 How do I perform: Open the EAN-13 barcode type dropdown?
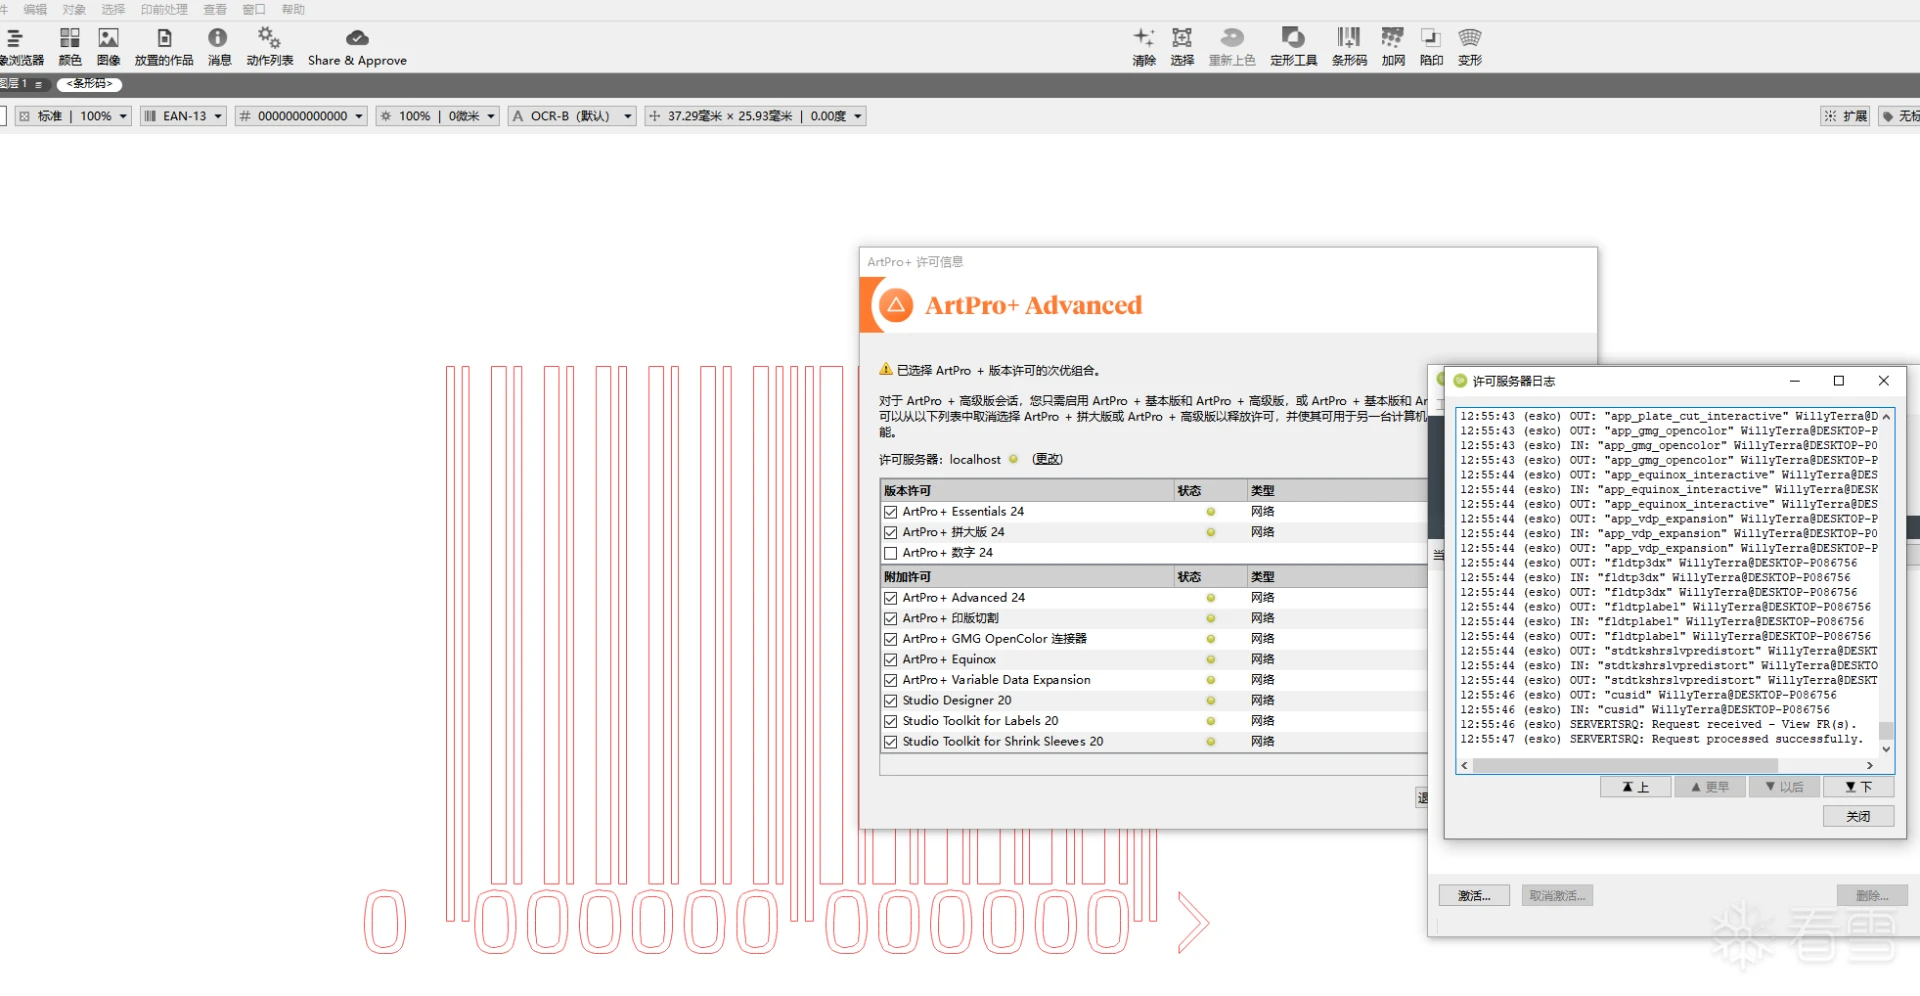tap(183, 116)
